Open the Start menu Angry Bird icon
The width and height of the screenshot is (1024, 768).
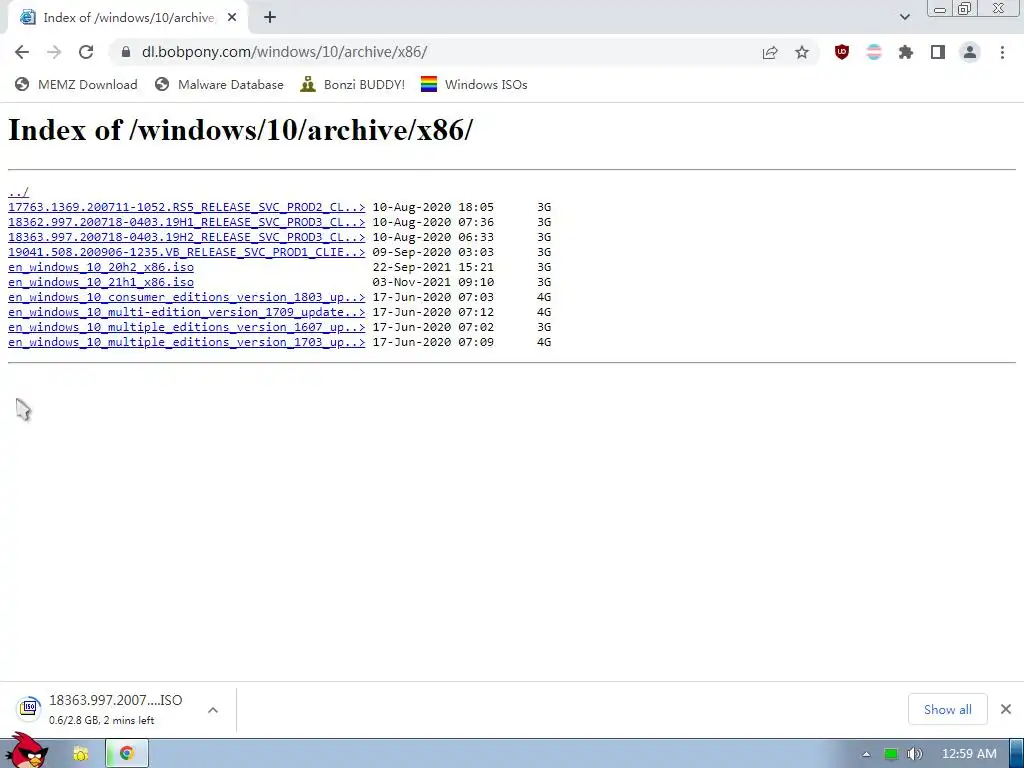(x=26, y=751)
